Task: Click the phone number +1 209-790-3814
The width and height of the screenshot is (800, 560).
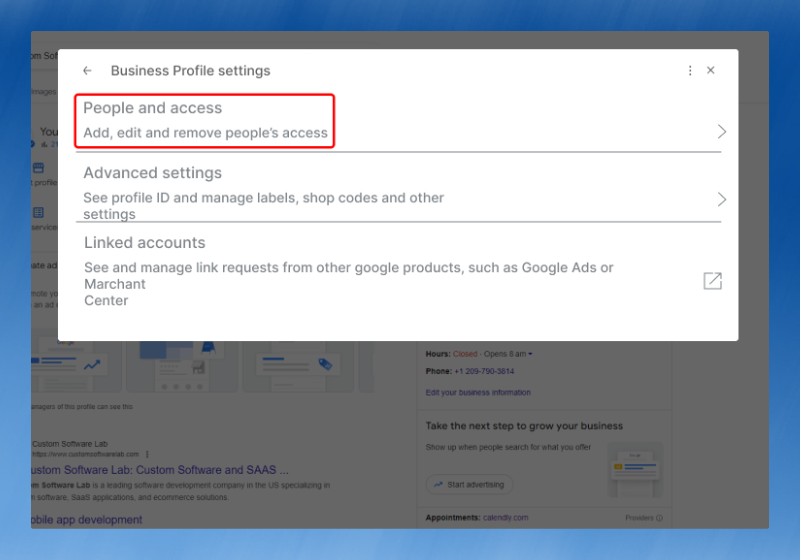Action: [x=484, y=371]
